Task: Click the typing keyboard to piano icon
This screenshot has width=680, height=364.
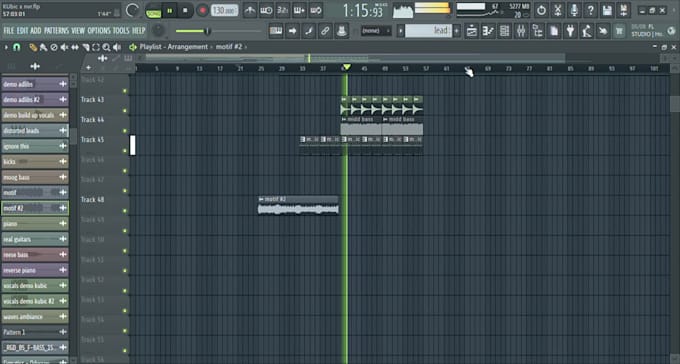Action: pos(276,31)
